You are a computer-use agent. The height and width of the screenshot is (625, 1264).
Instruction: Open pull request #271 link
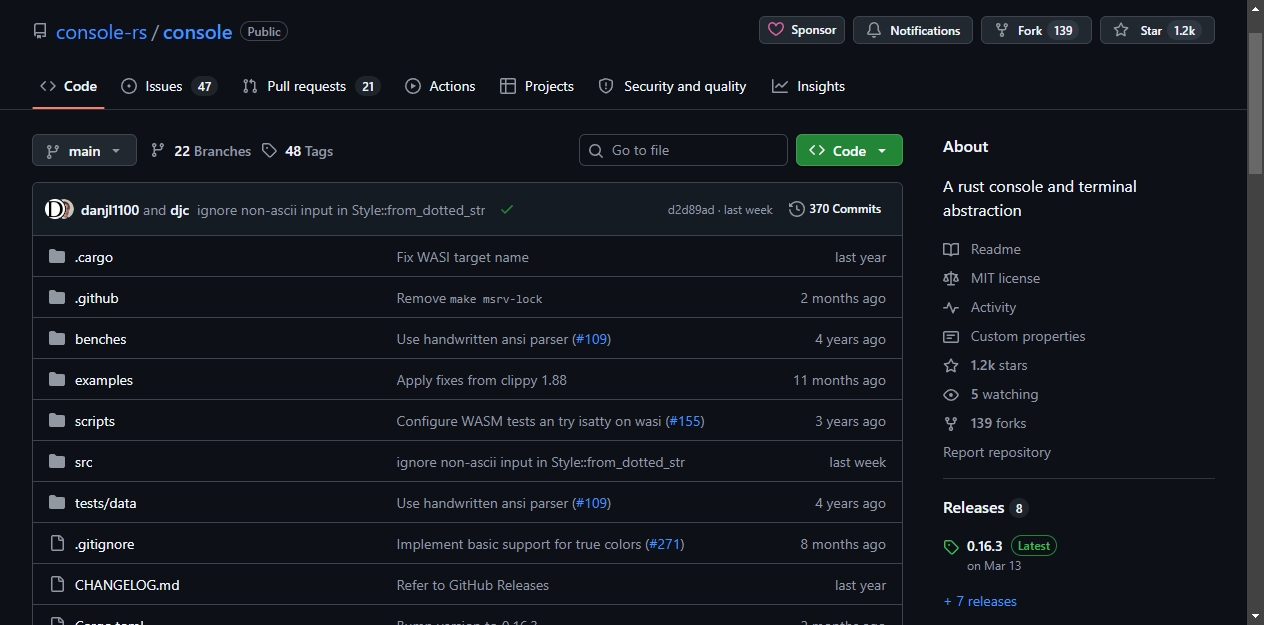[665, 544]
